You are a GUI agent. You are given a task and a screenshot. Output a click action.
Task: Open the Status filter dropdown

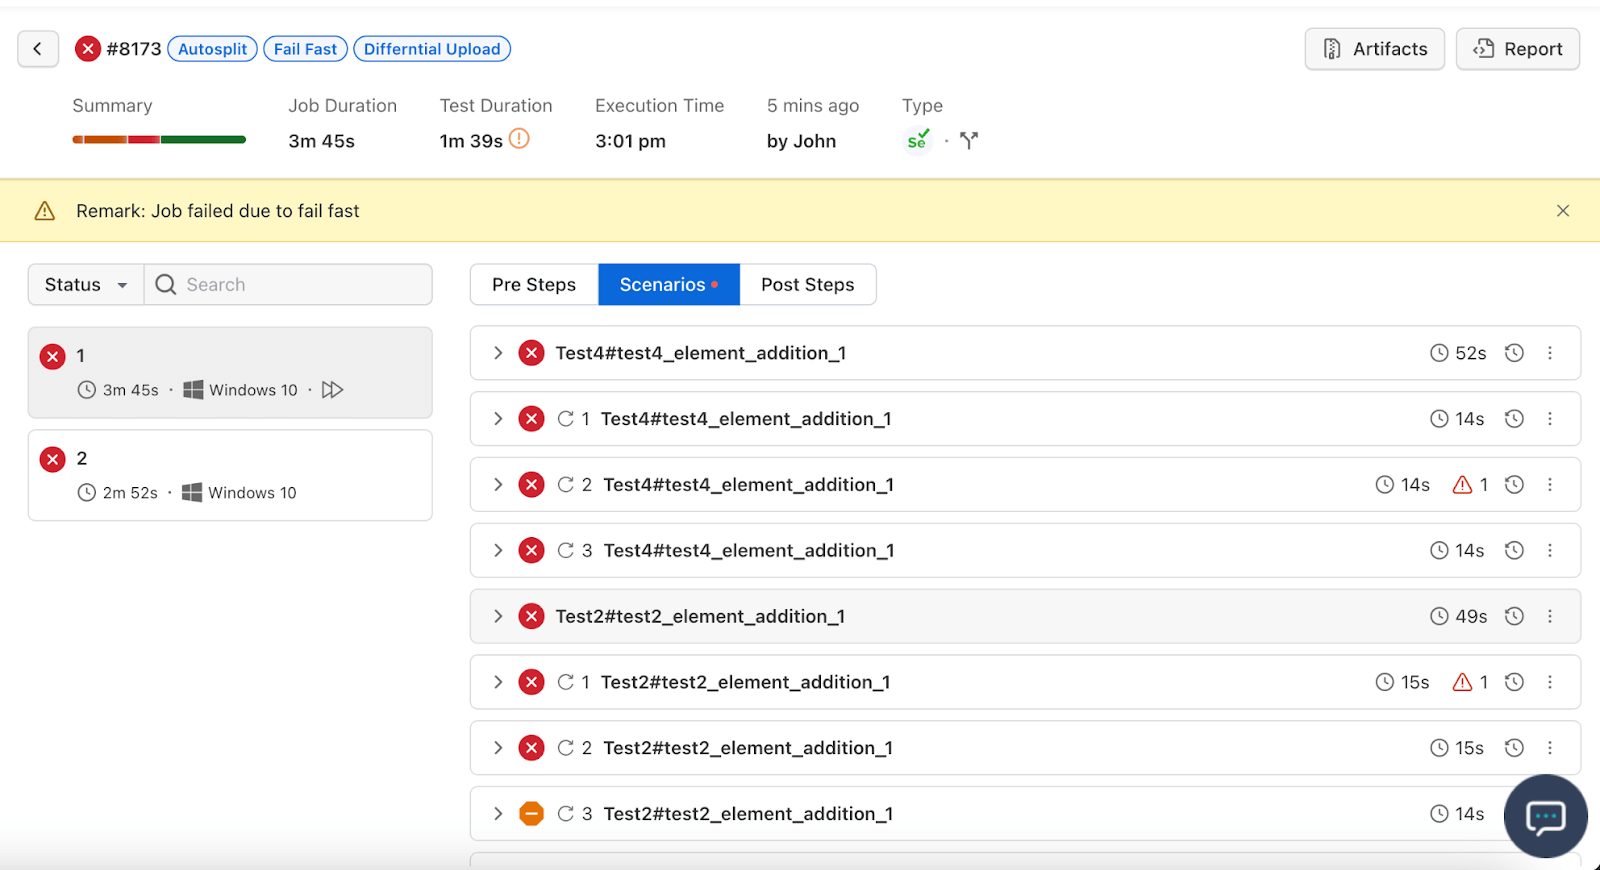(x=86, y=285)
